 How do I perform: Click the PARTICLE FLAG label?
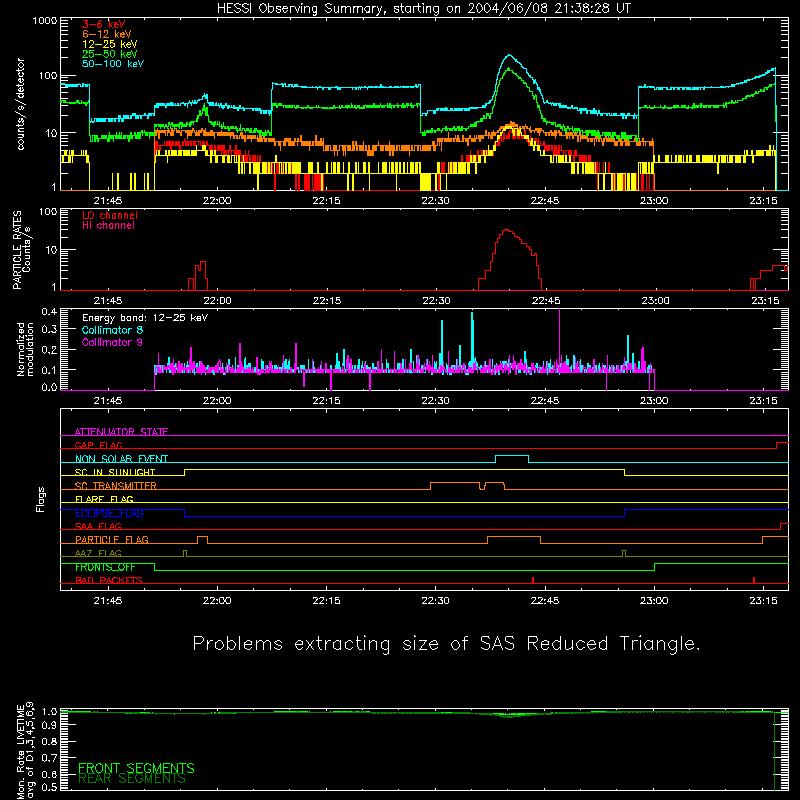point(112,540)
